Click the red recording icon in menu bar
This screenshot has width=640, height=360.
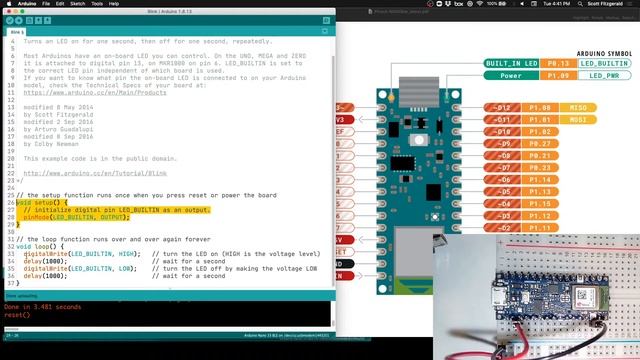[430, 4]
